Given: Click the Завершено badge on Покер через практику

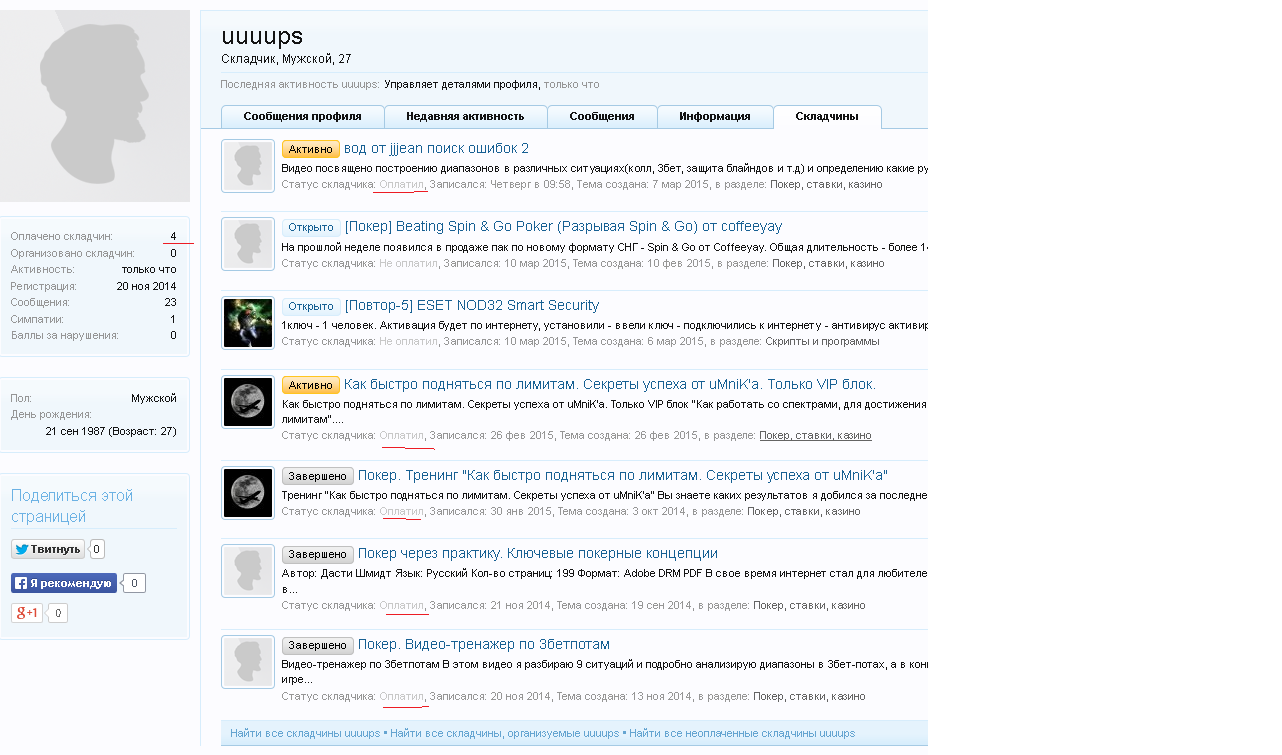Looking at the screenshot, I should pyautogui.click(x=317, y=554).
